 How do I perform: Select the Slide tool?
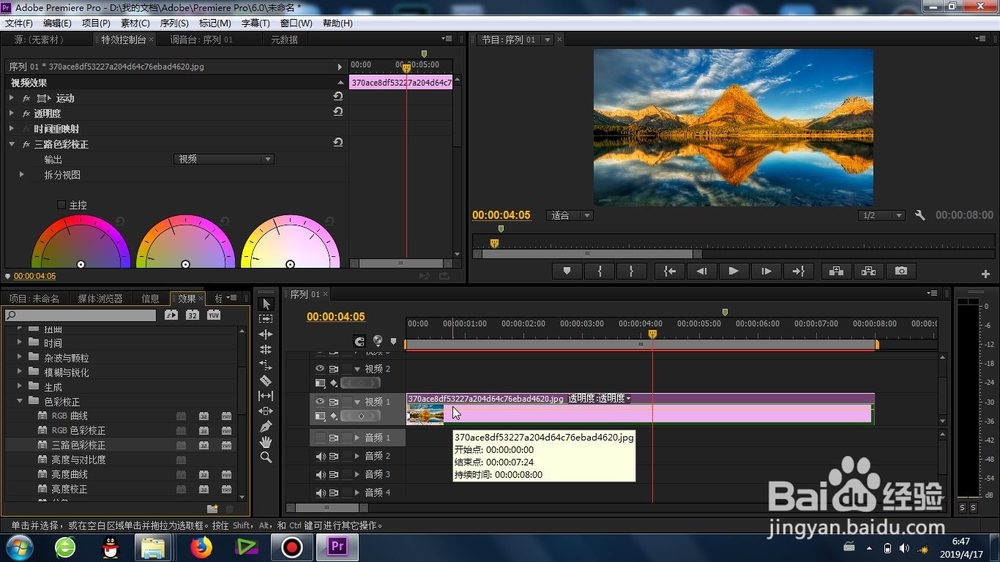[x=266, y=411]
